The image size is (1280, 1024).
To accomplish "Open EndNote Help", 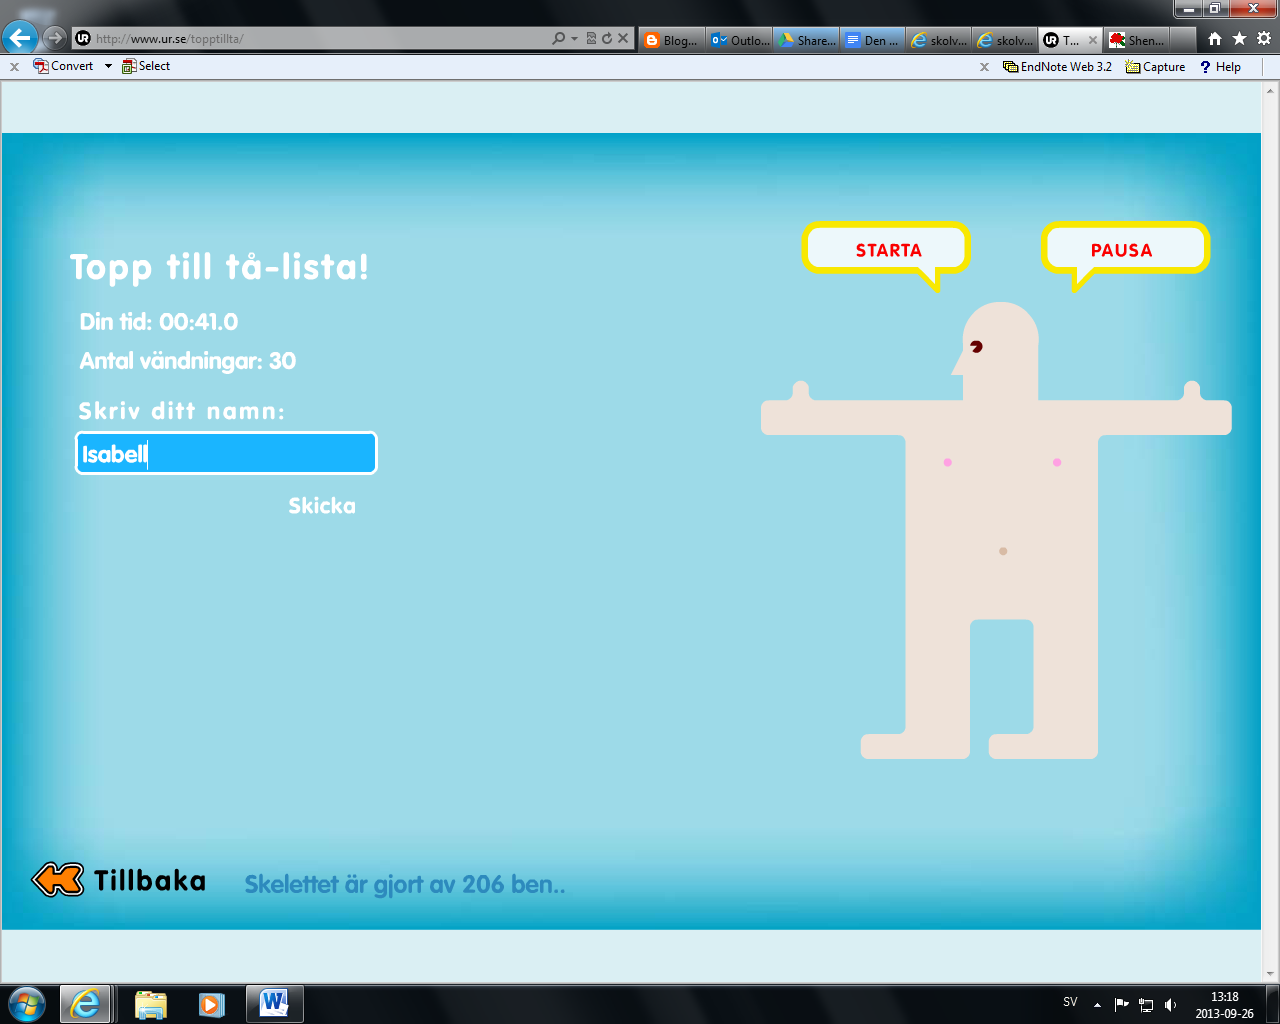I will [x=1221, y=67].
